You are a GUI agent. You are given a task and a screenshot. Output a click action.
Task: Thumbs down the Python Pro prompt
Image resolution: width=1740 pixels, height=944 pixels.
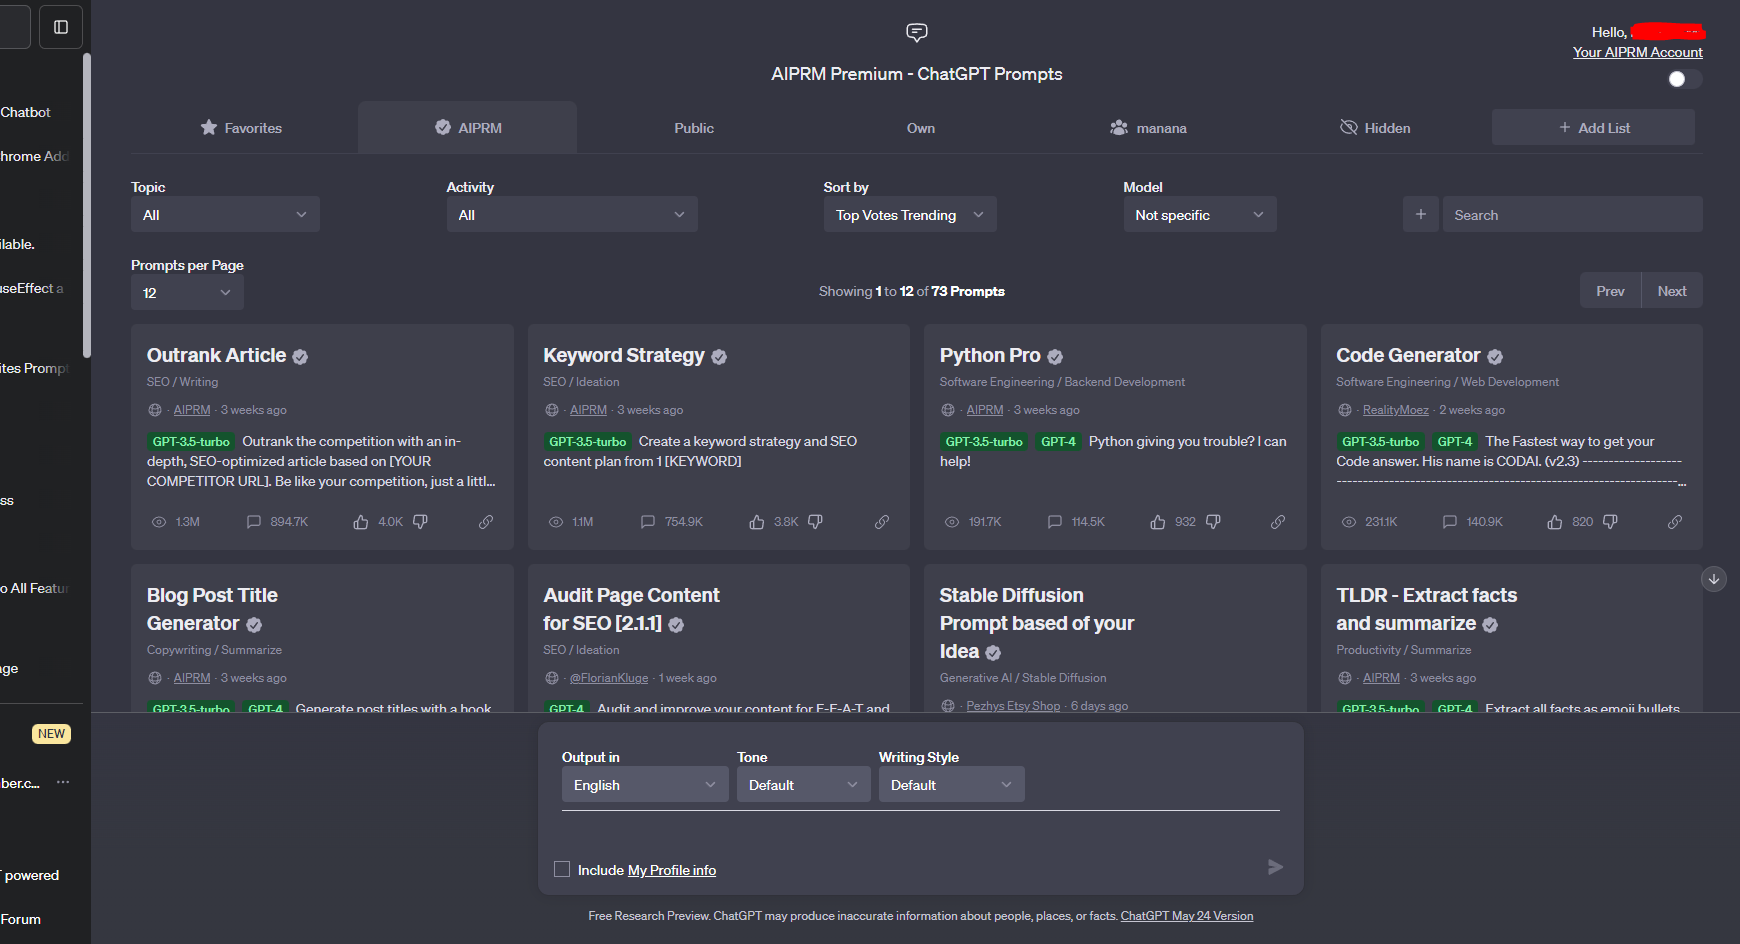point(1213,522)
